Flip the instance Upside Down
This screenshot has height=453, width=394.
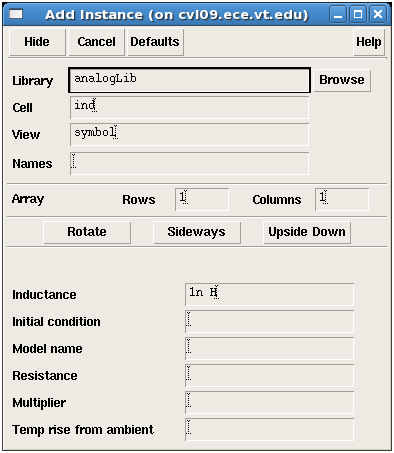pos(307,232)
